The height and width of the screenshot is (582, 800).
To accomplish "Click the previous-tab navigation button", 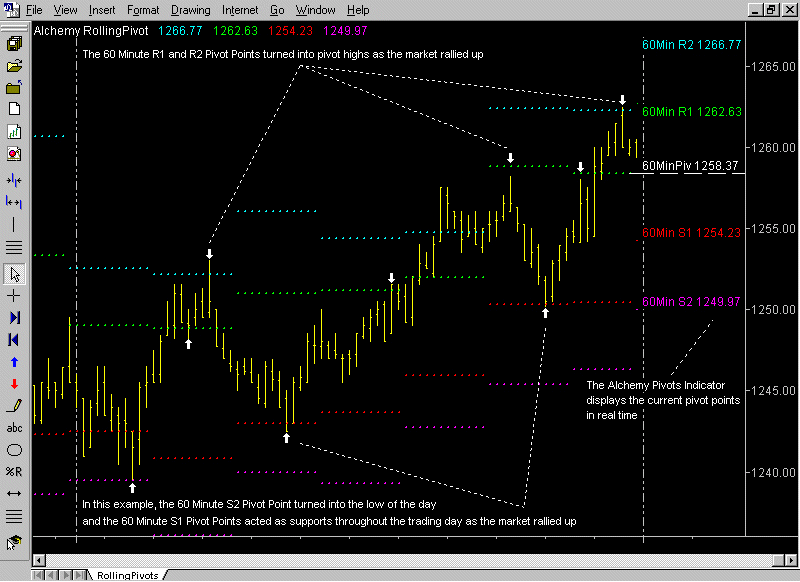I will click(52, 575).
